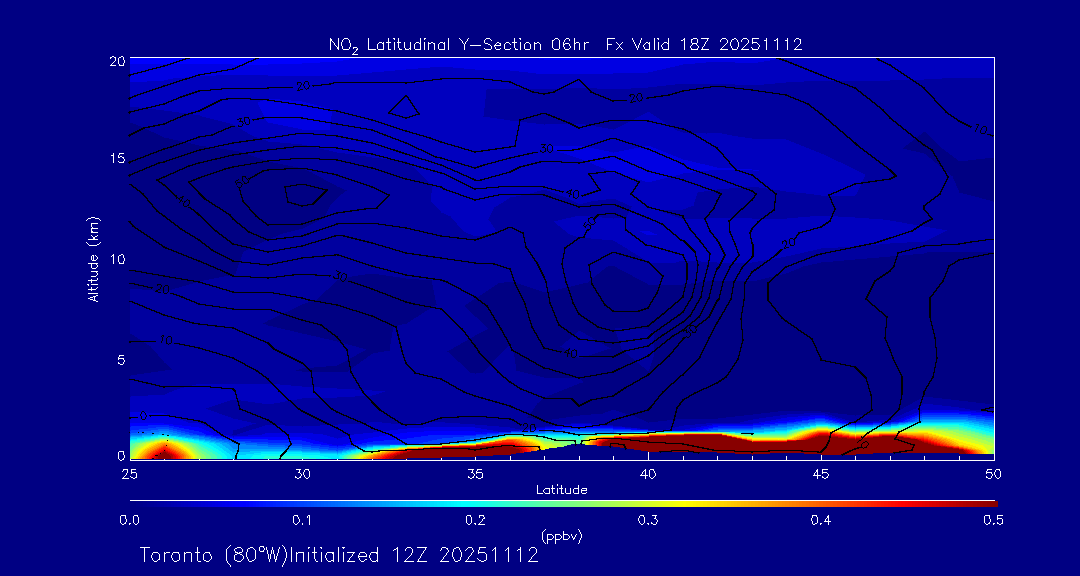1080x576 pixels.
Task: Click the (ppbv) units label
Action: click(x=562, y=536)
